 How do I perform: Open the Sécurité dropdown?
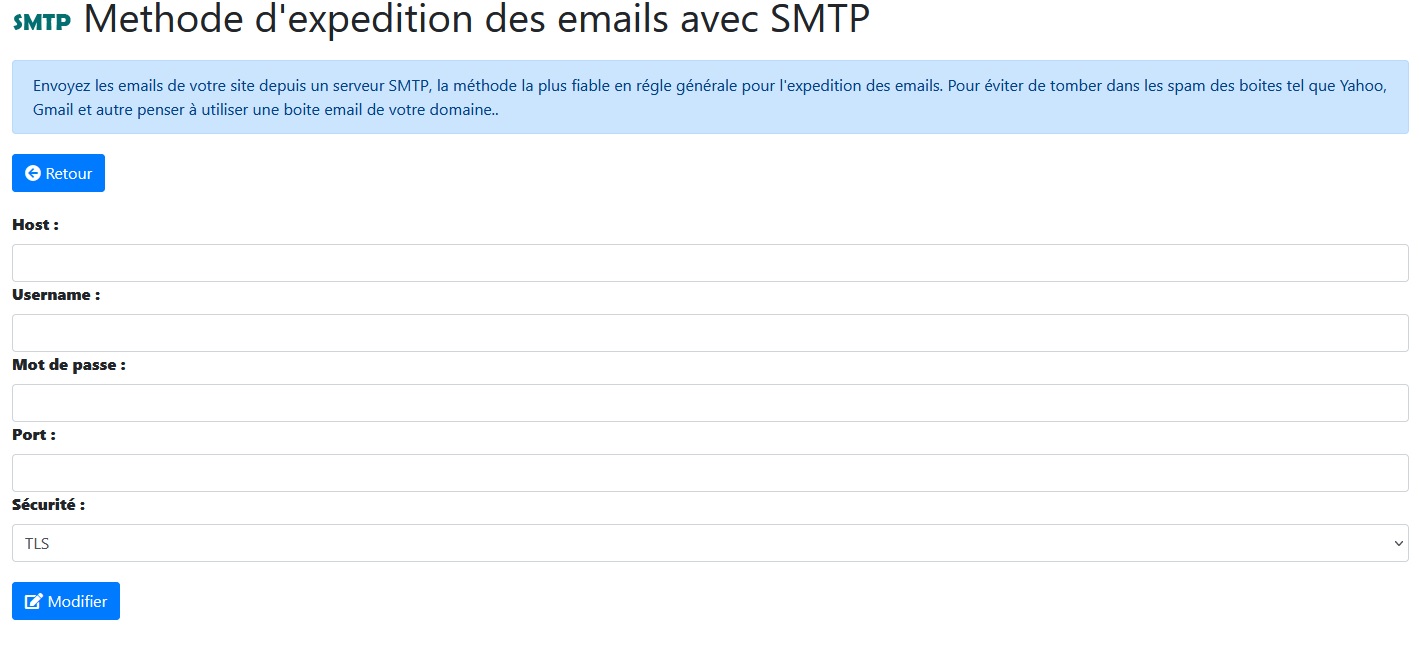tap(710, 543)
